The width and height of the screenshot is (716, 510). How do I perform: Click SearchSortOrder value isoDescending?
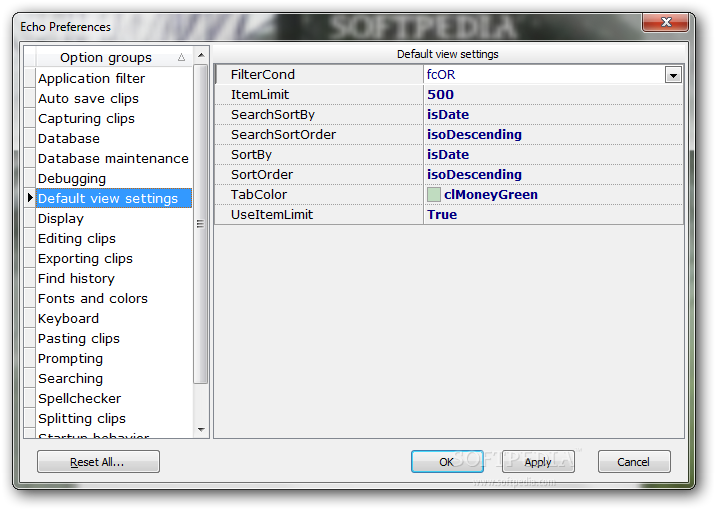tap(474, 135)
